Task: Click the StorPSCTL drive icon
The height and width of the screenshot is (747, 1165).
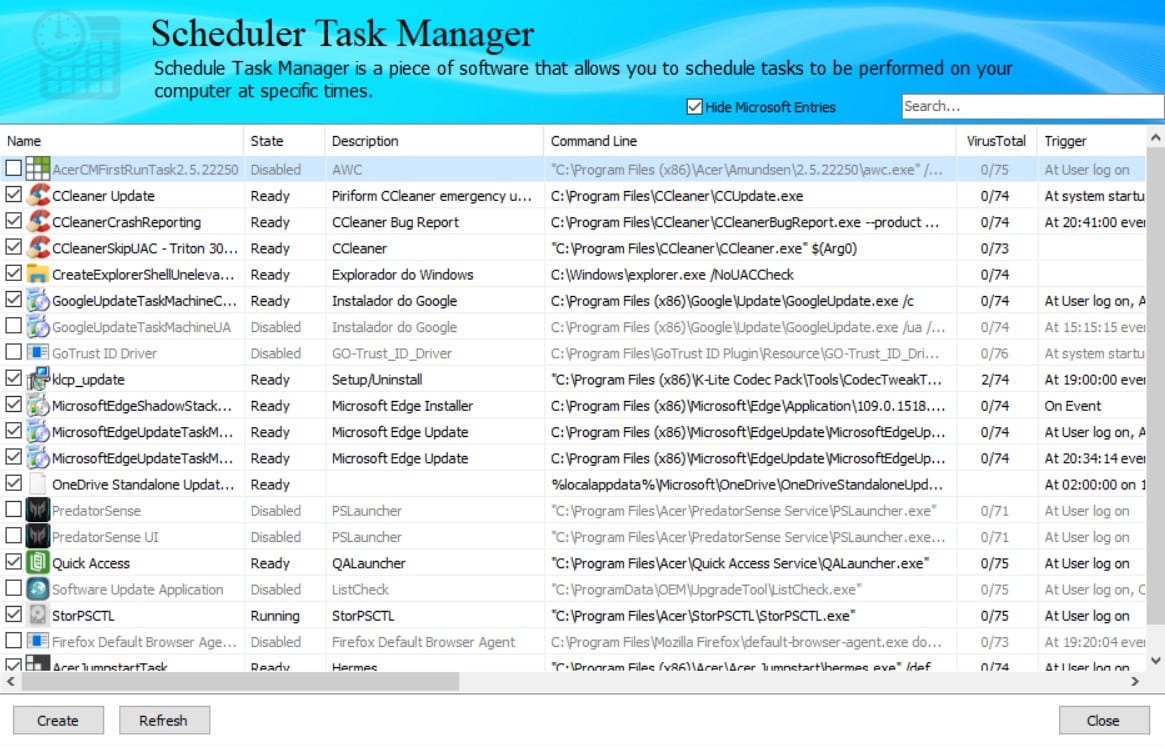Action: tap(38, 615)
